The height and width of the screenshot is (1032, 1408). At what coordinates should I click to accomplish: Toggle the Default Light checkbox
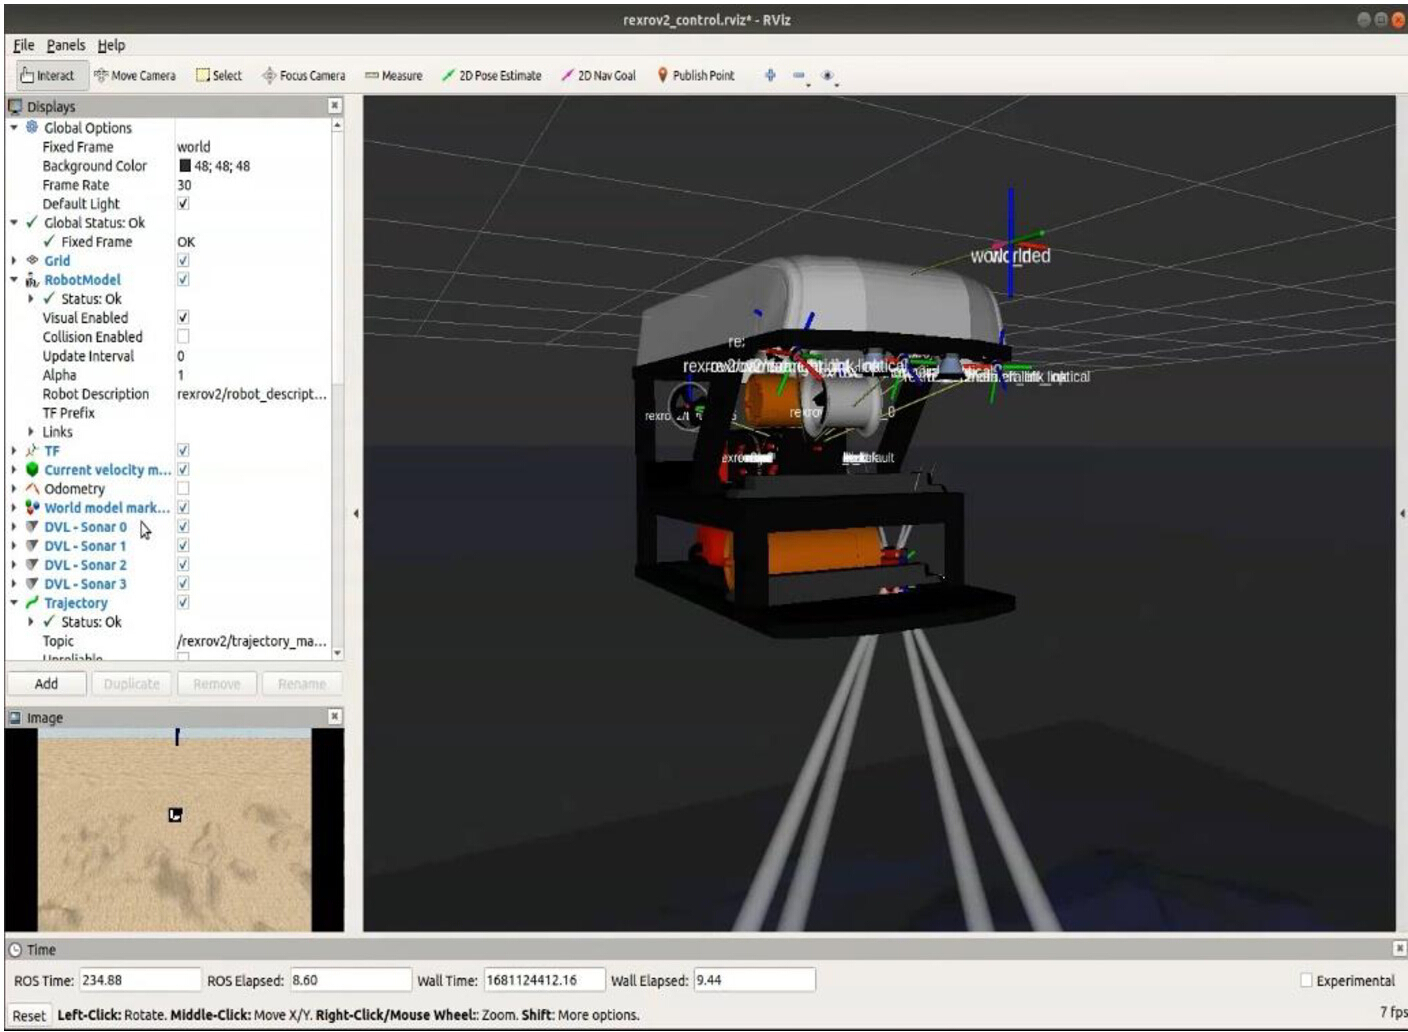[x=183, y=203]
